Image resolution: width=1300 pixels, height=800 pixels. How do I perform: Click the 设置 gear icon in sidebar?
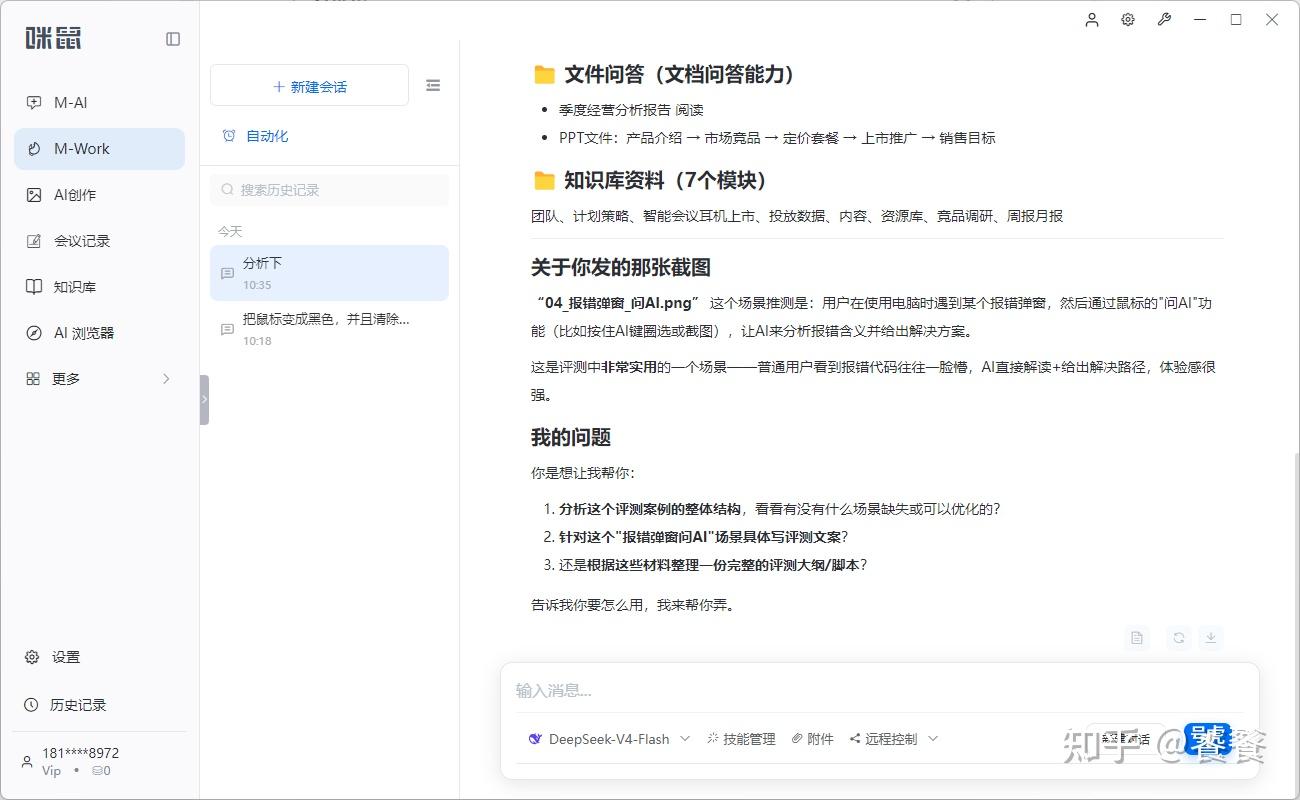(x=32, y=657)
